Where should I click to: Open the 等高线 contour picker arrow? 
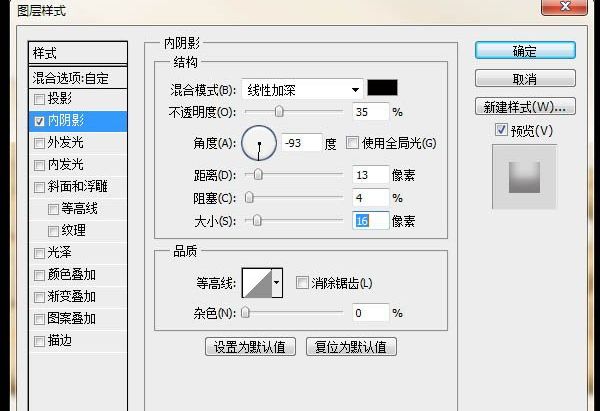[x=277, y=283]
